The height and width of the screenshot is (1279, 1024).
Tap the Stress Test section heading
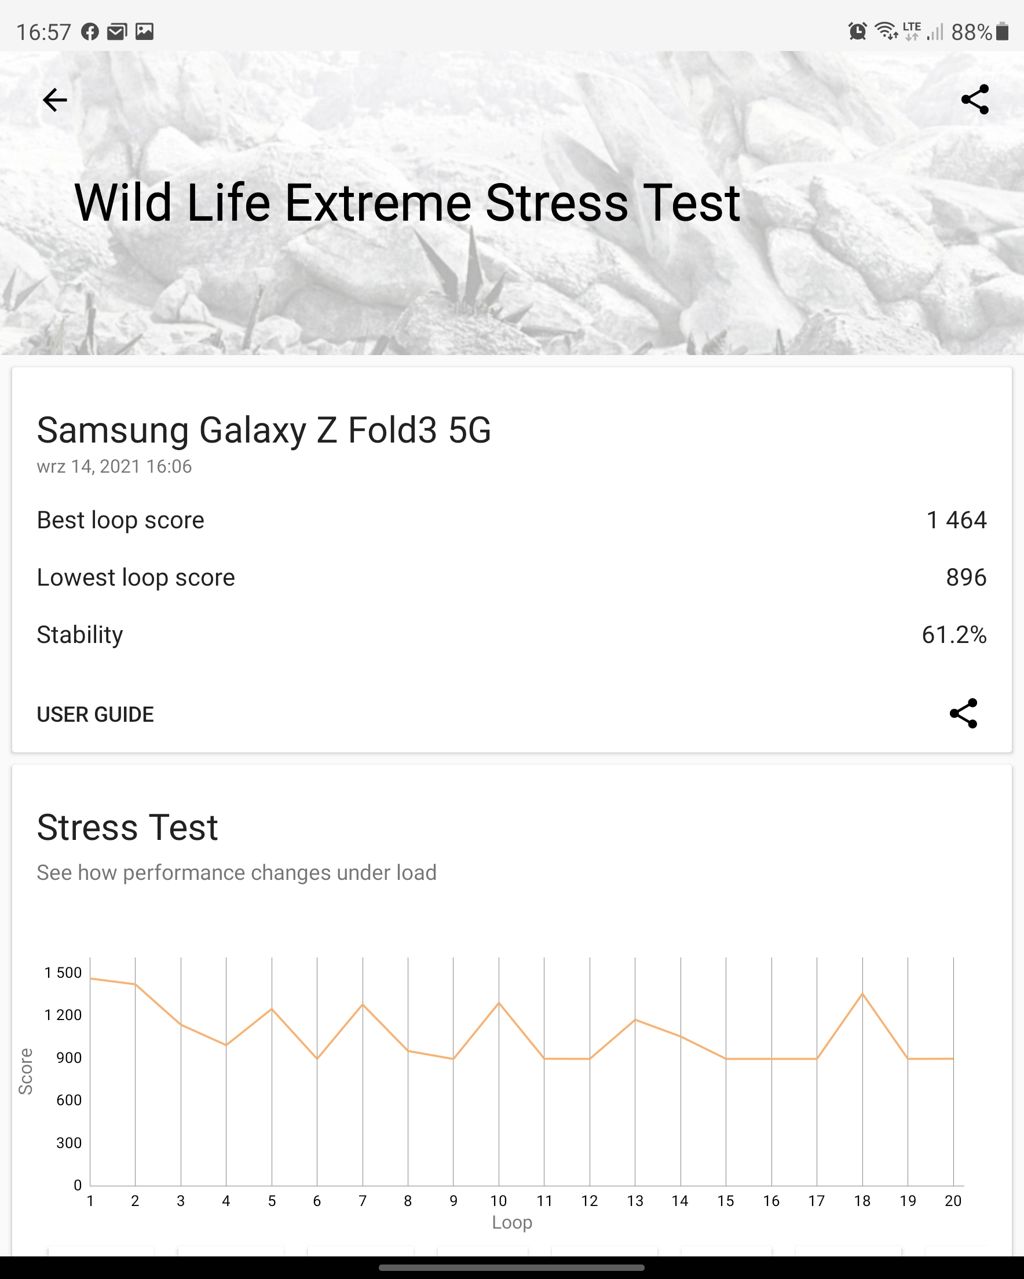pyautogui.click(x=127, y=827)
